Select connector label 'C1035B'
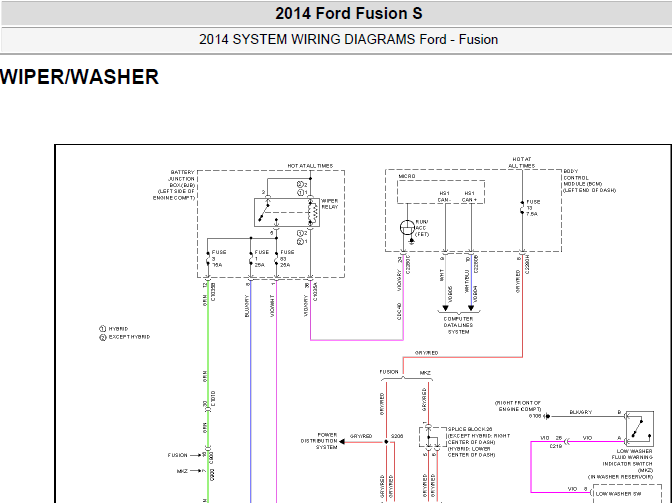This screenshot has width=672, height=503. (213, 292)
